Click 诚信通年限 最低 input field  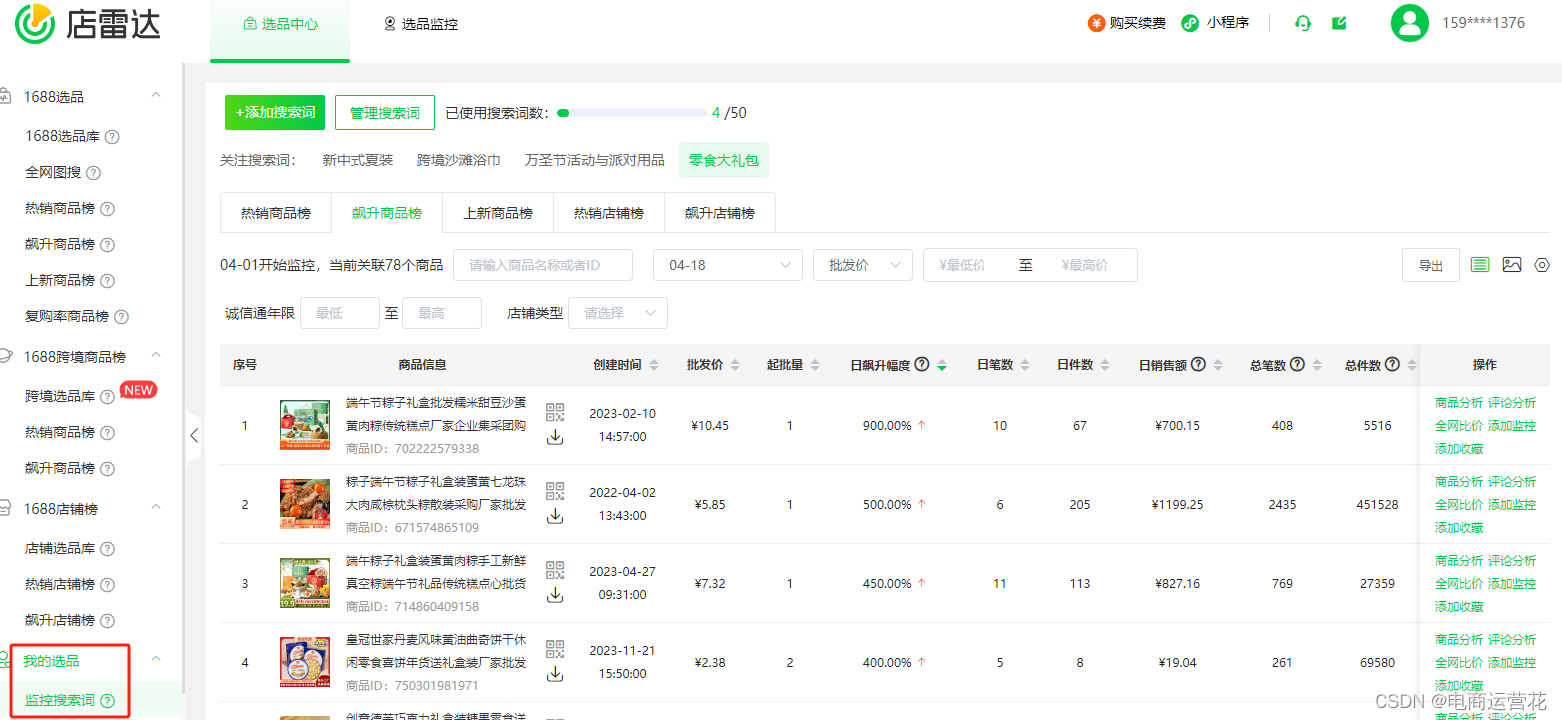coord(340,313)
